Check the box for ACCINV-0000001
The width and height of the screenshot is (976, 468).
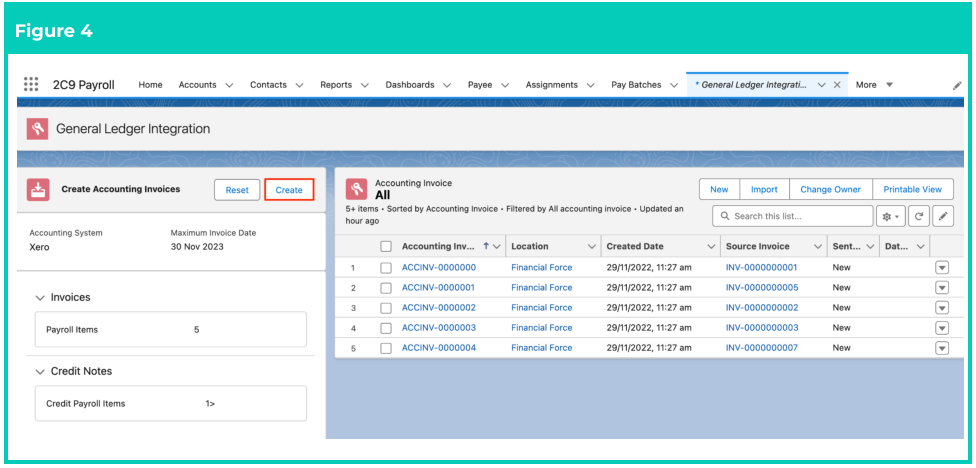click(386, 288)
